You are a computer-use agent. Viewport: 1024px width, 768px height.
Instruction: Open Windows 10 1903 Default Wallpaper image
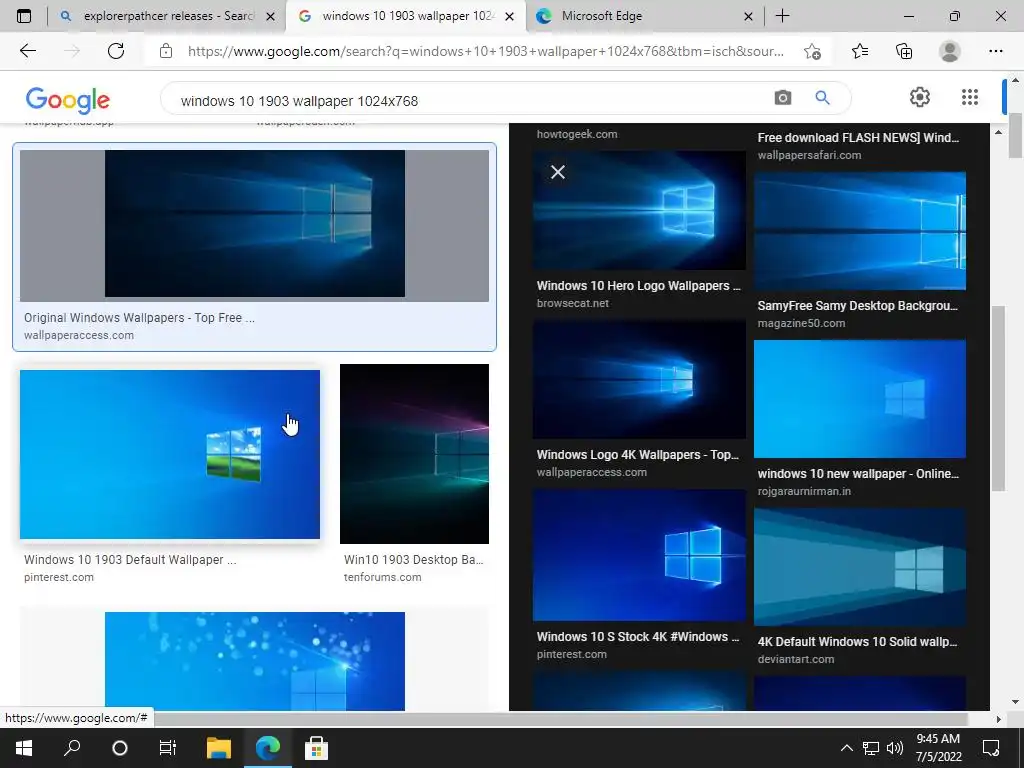click(x=170, y=455)
